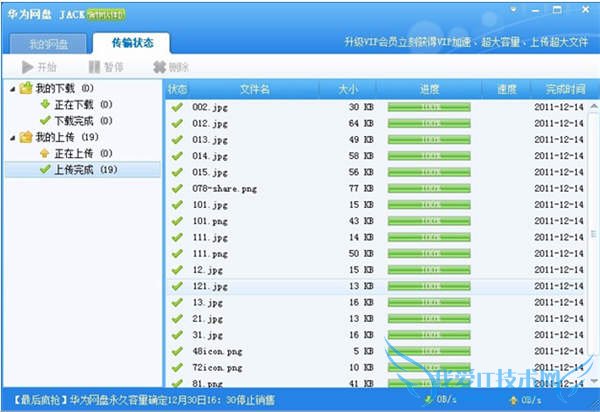Select file 002.jpg

coord(210,107)
